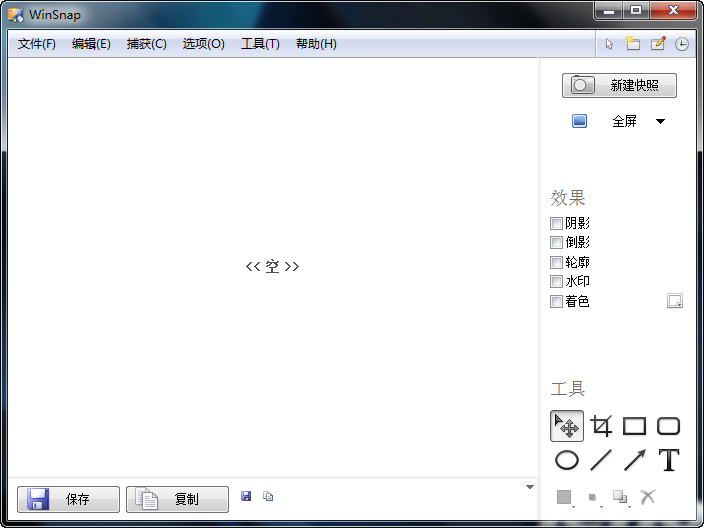704x528 pixels.
Task: Open the 捕获(C) capture menu
Action: [147, 44]
